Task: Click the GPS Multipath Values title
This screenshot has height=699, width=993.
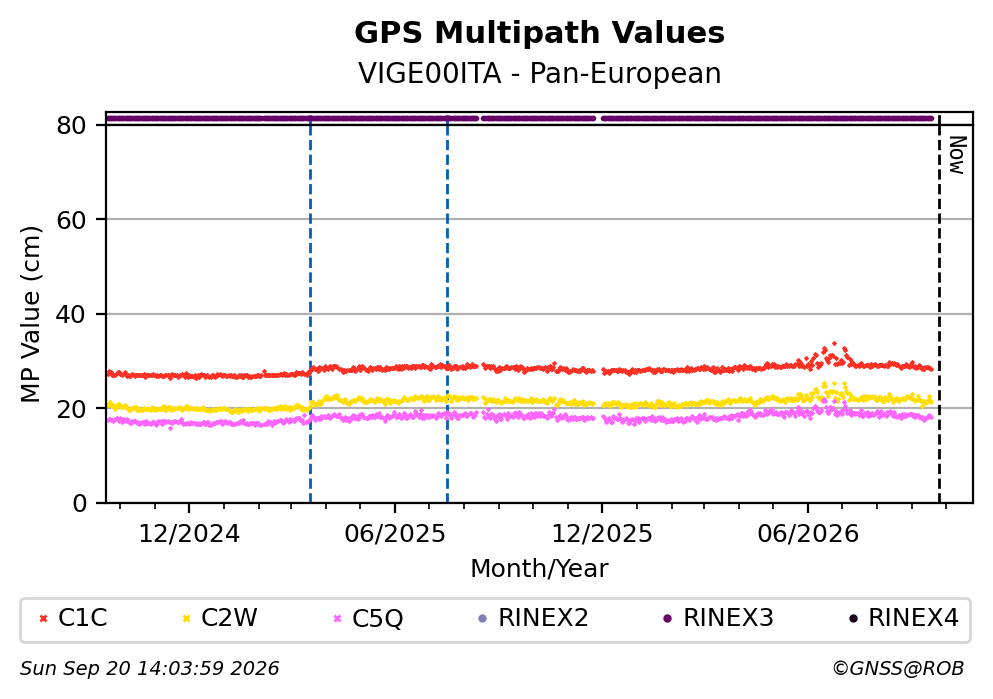Action: click(540, 33)
